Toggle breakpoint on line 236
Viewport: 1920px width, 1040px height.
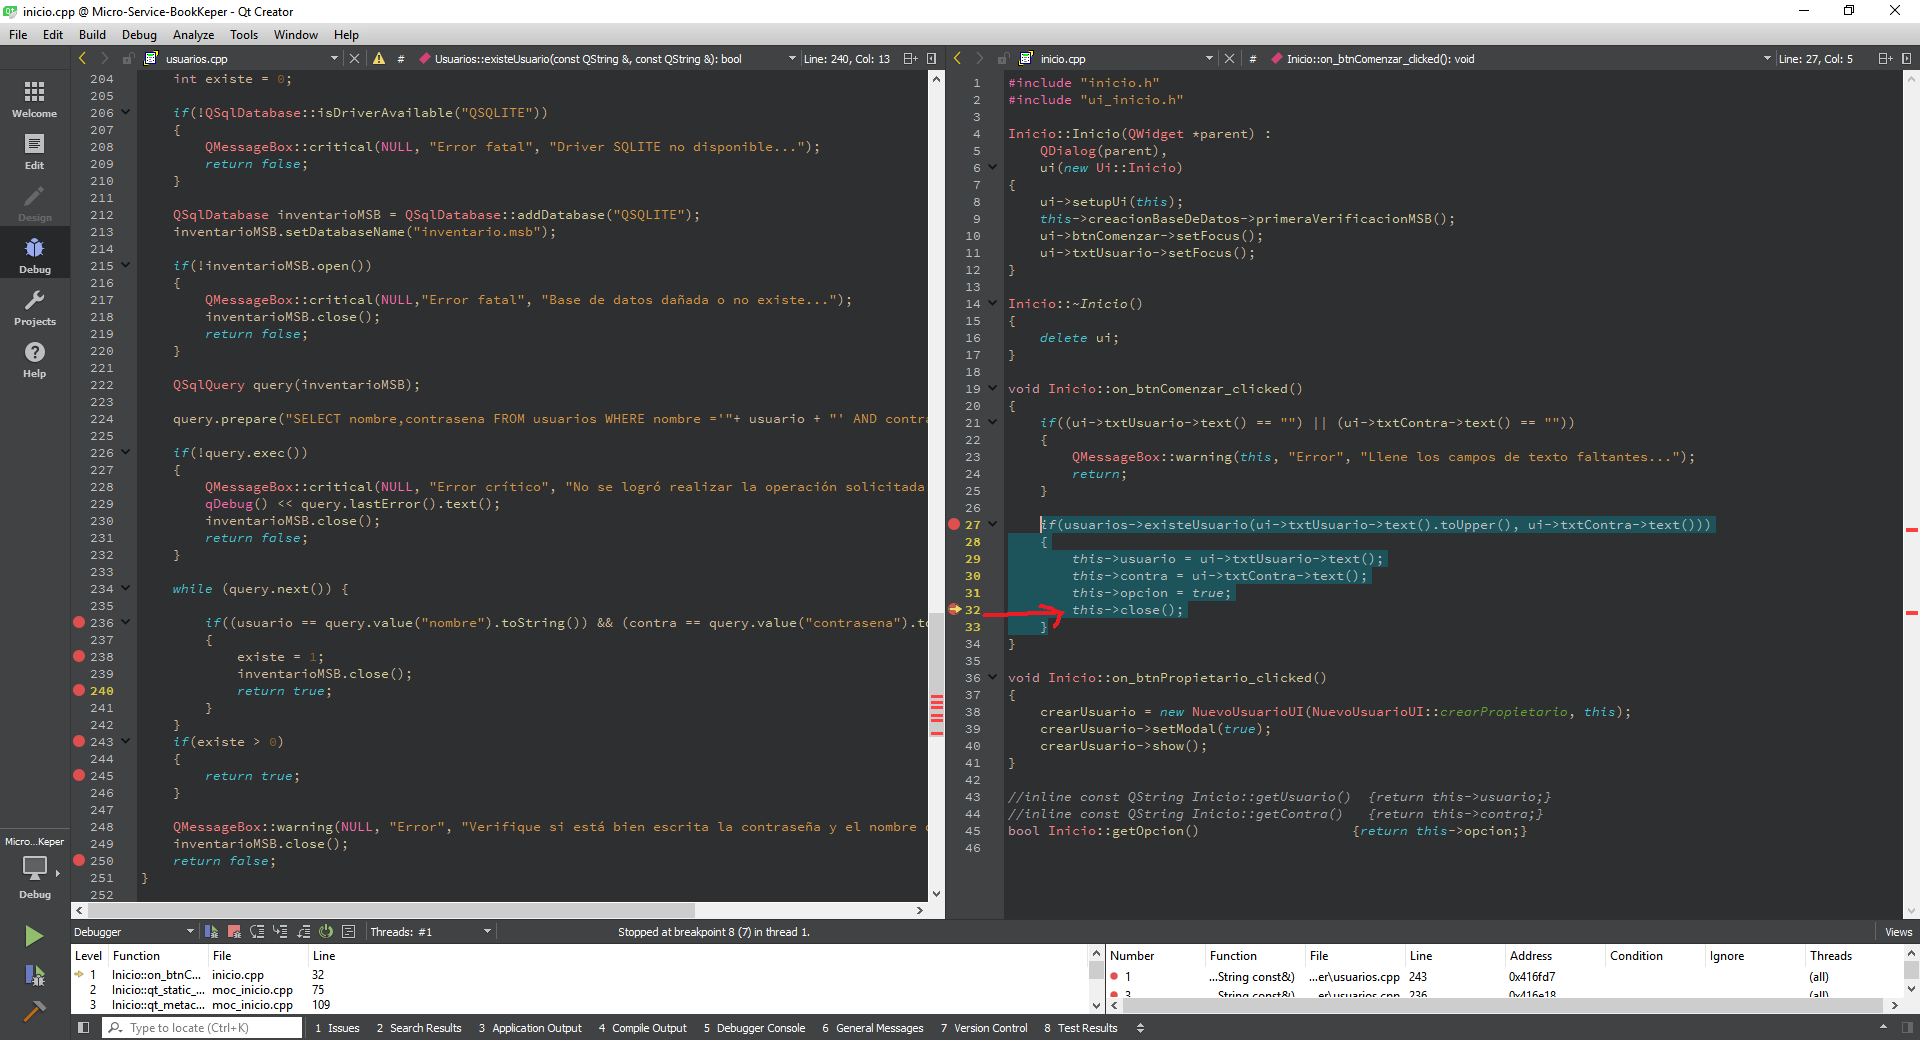(79, 622)
